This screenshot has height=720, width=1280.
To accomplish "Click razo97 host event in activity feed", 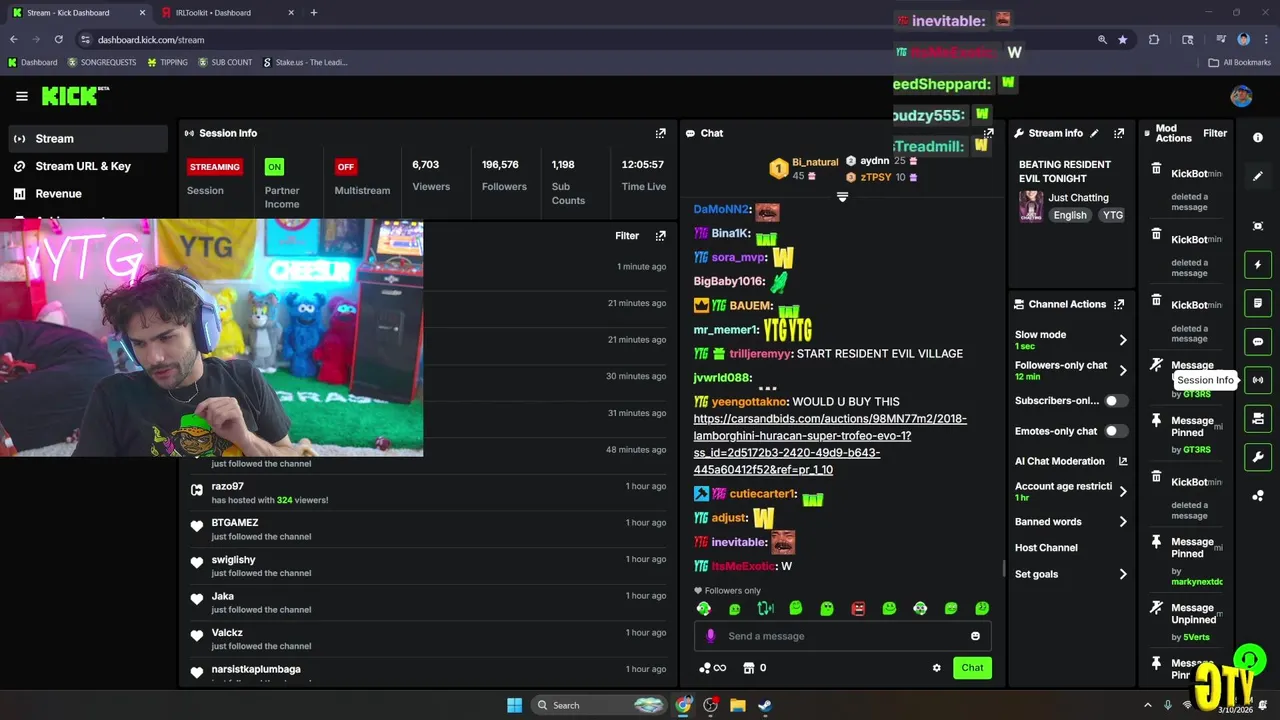I will click(428, 492).
